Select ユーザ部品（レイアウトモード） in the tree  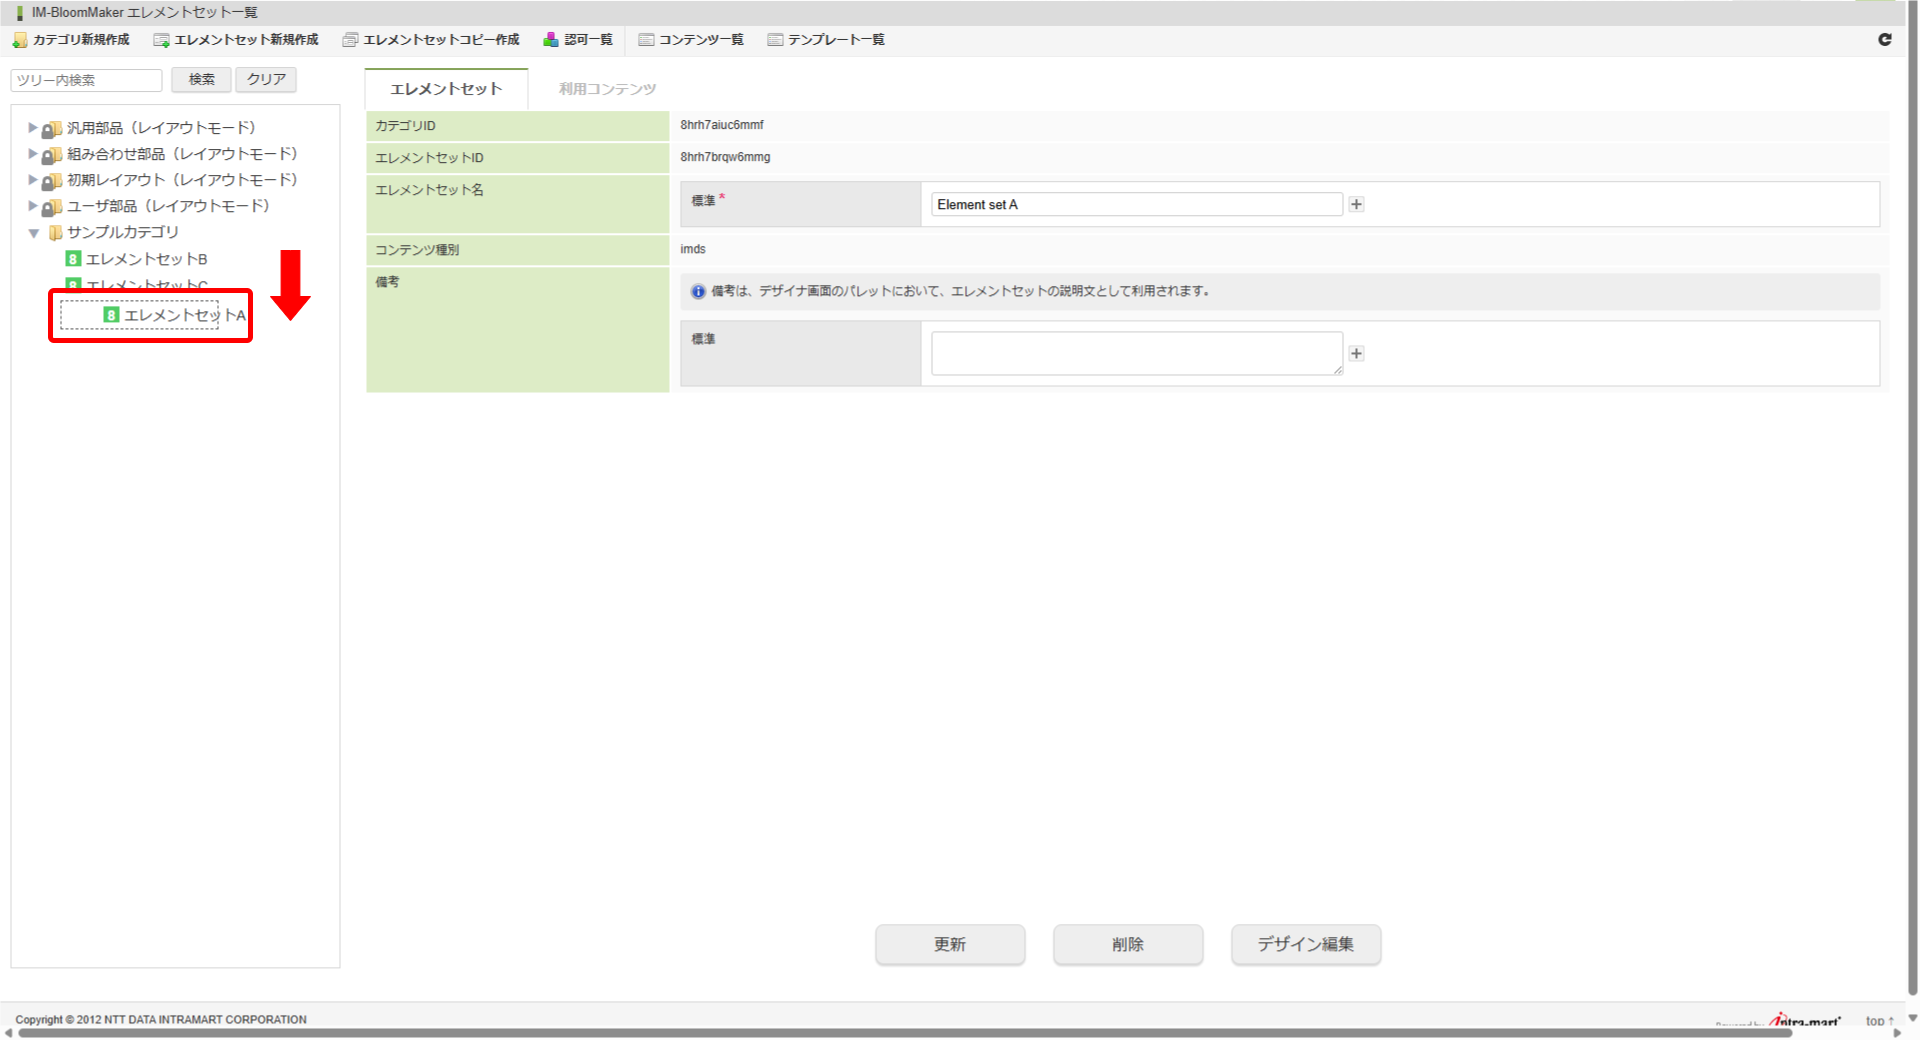(x=168, y=206)
